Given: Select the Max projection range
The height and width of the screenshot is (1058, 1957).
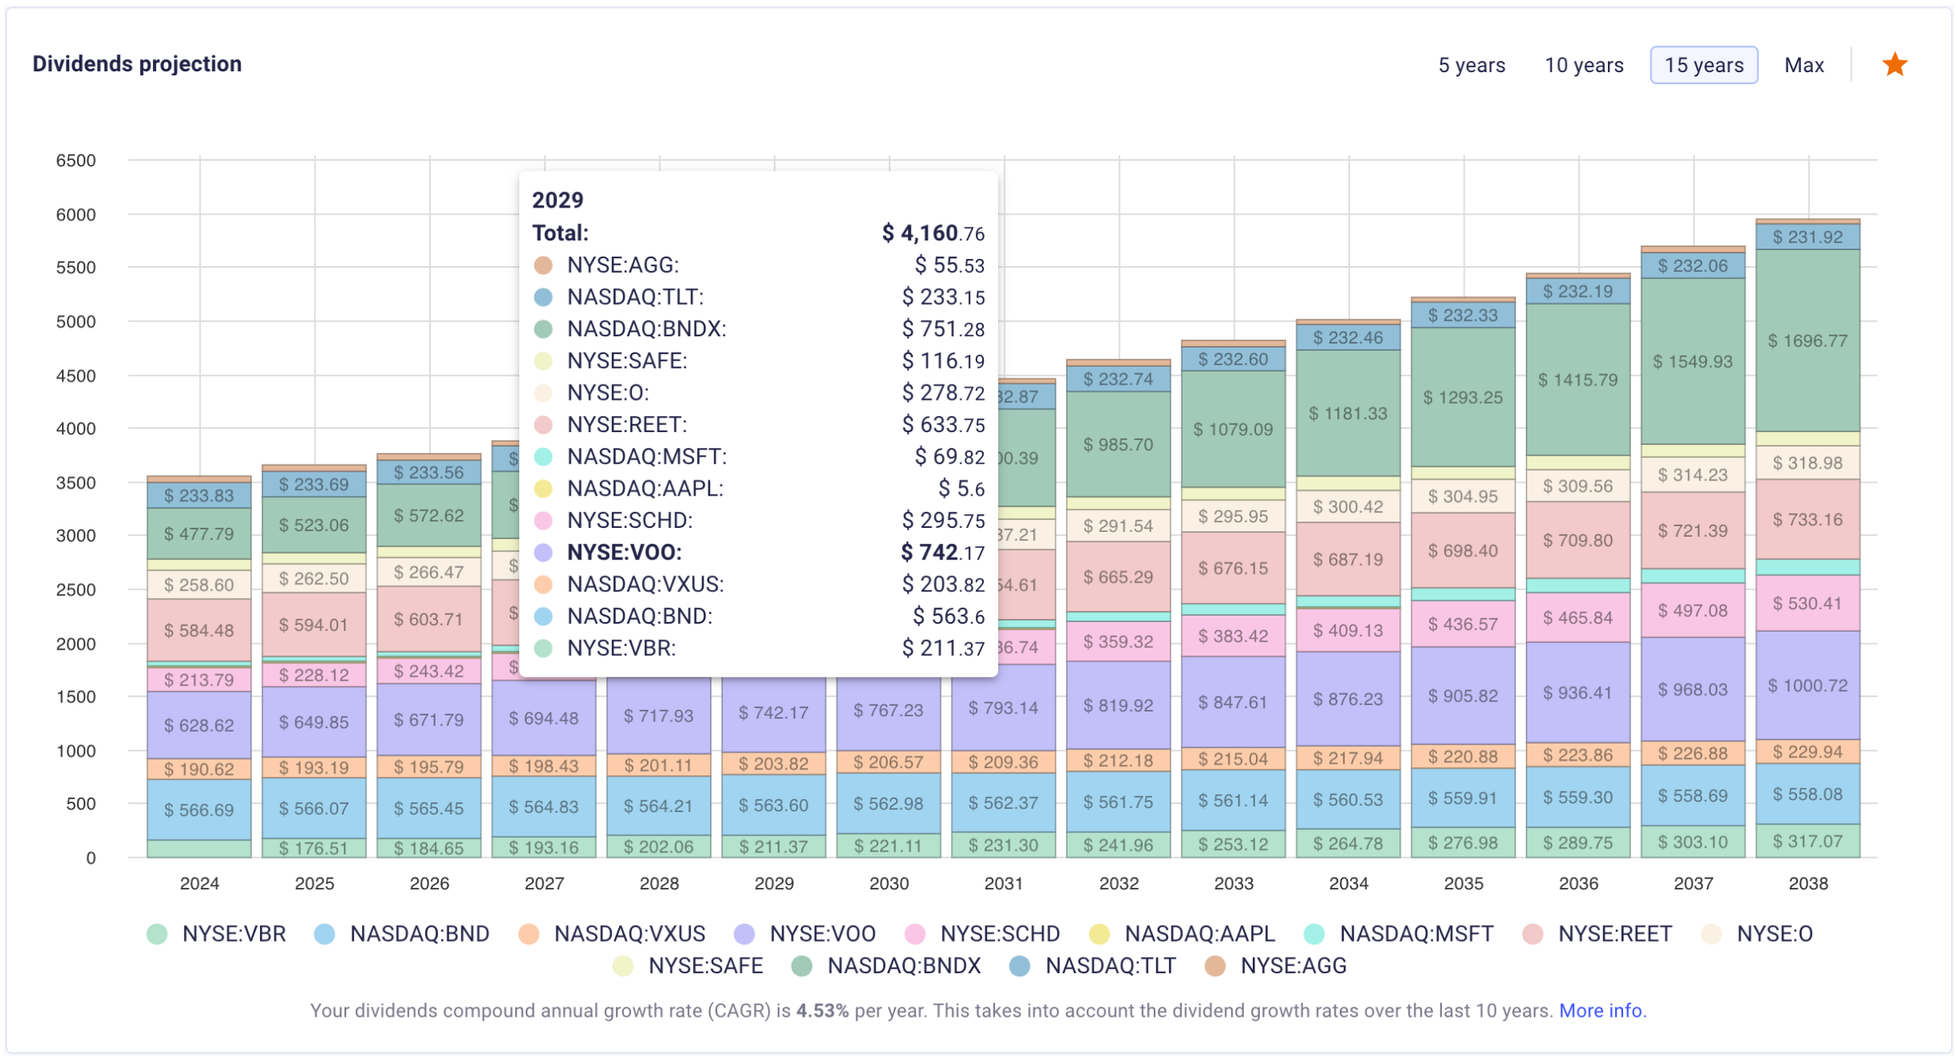Looking at the screenshot, I should click(x=1803, y=65).
